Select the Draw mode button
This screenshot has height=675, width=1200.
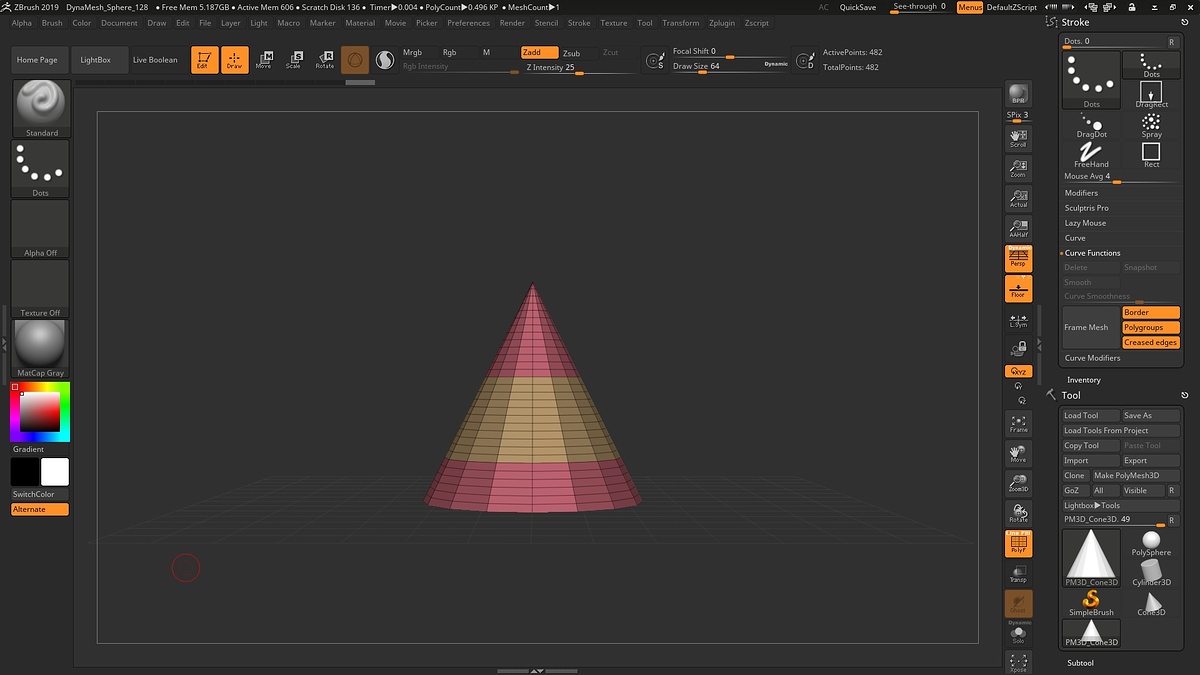(x=234, y=60)
